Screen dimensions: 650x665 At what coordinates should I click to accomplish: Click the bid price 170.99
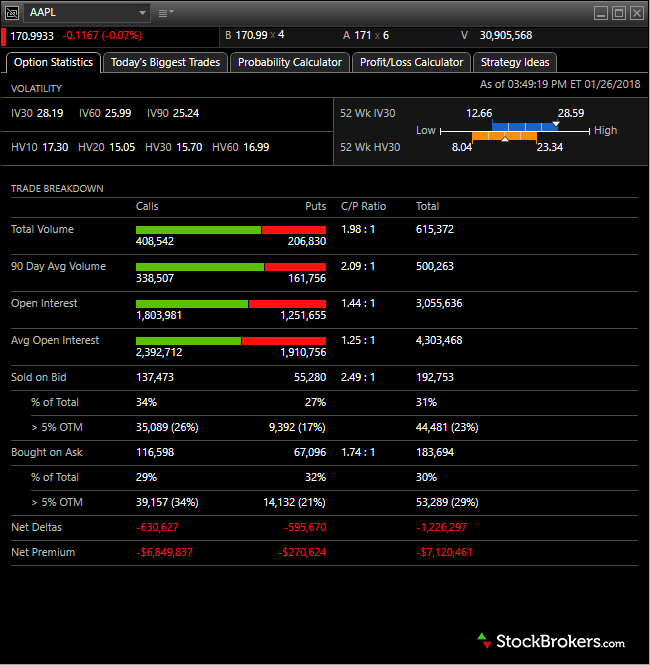(251, 35)
